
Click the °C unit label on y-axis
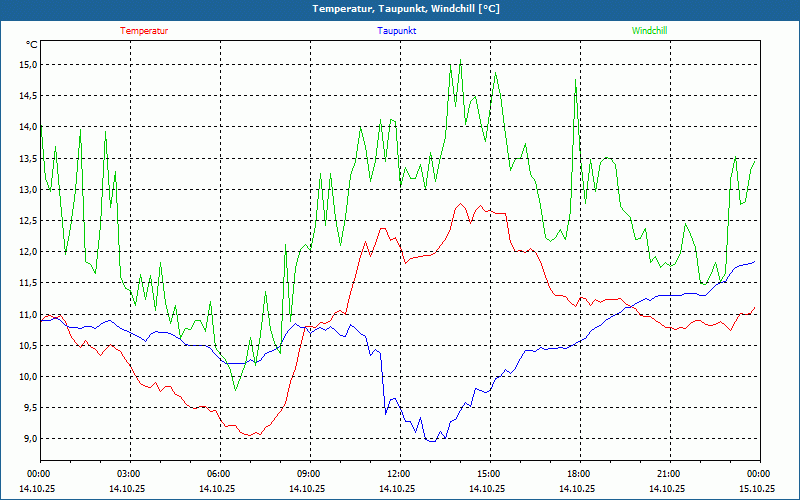click(32, 45)
